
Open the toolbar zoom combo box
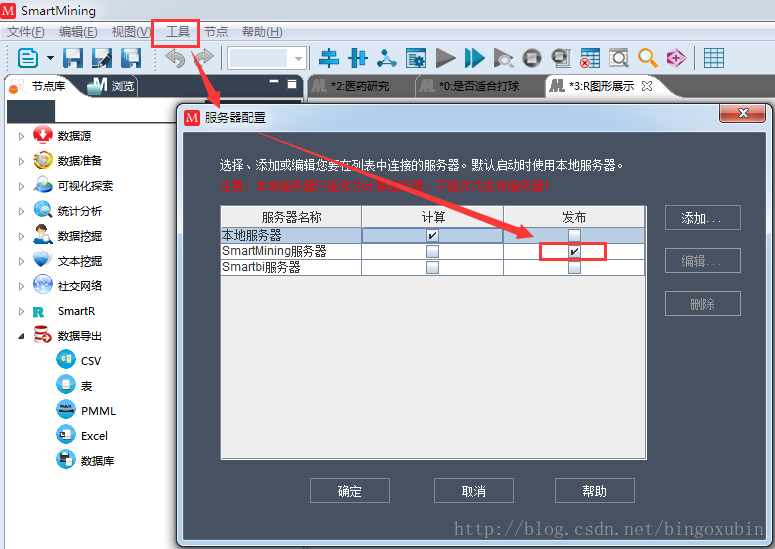point(267,58)
